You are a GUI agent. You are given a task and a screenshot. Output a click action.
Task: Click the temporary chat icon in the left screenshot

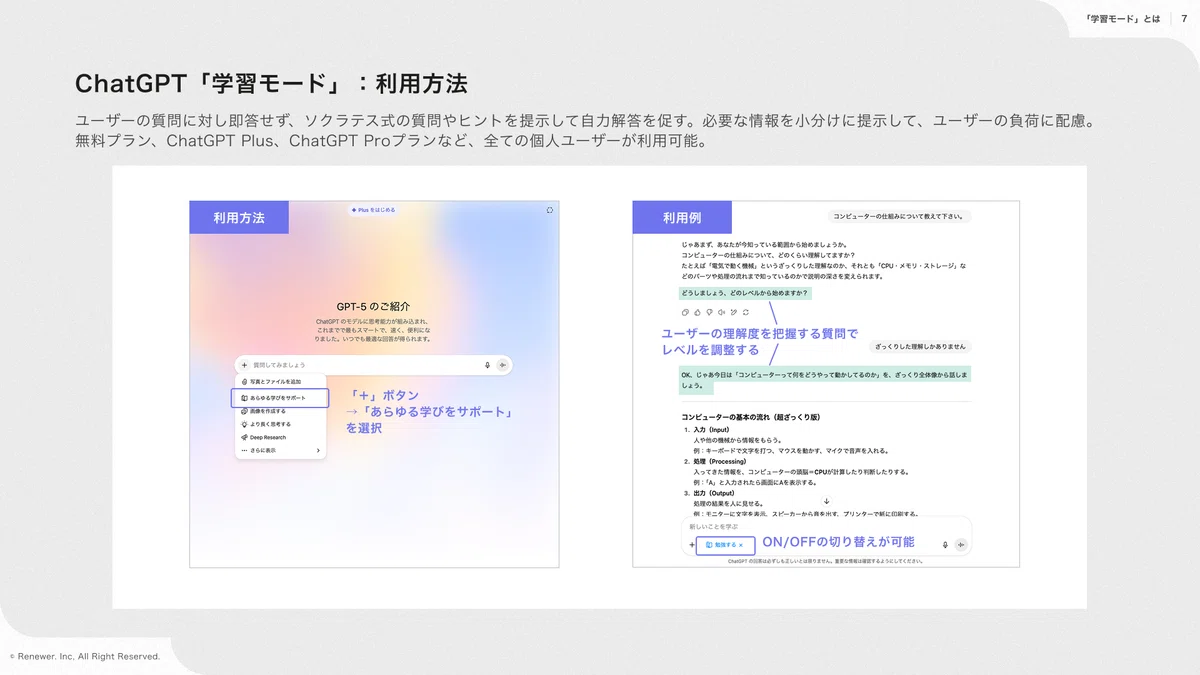(550, 210)
